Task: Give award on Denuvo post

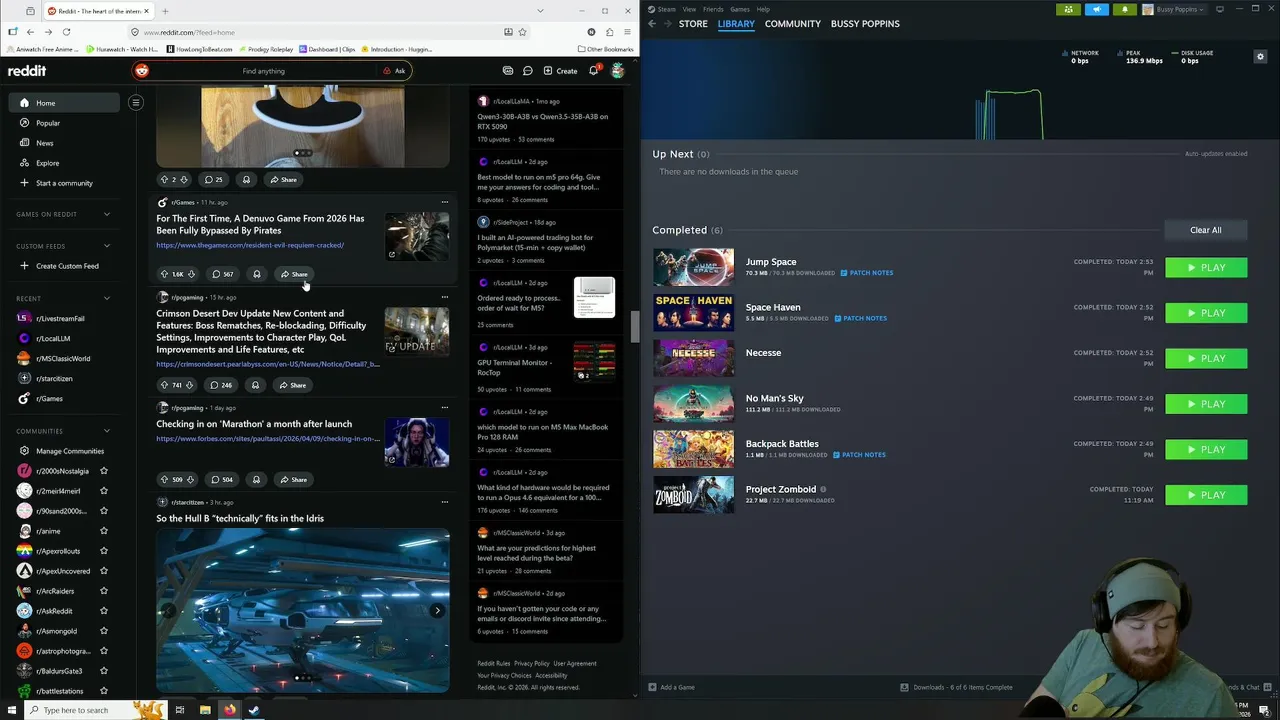Action: point(257,274)
